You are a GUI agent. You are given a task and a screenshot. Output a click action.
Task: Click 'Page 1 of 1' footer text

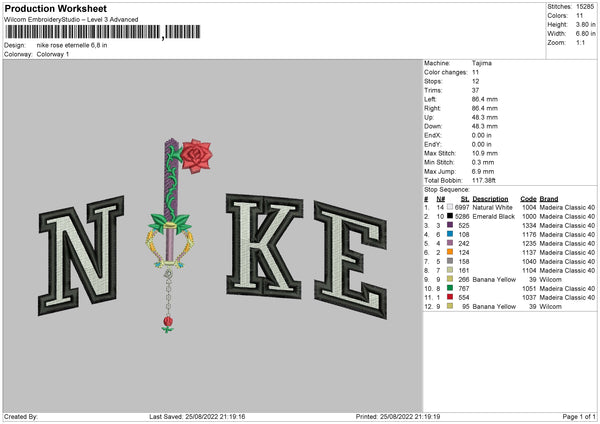pos(579,416)
